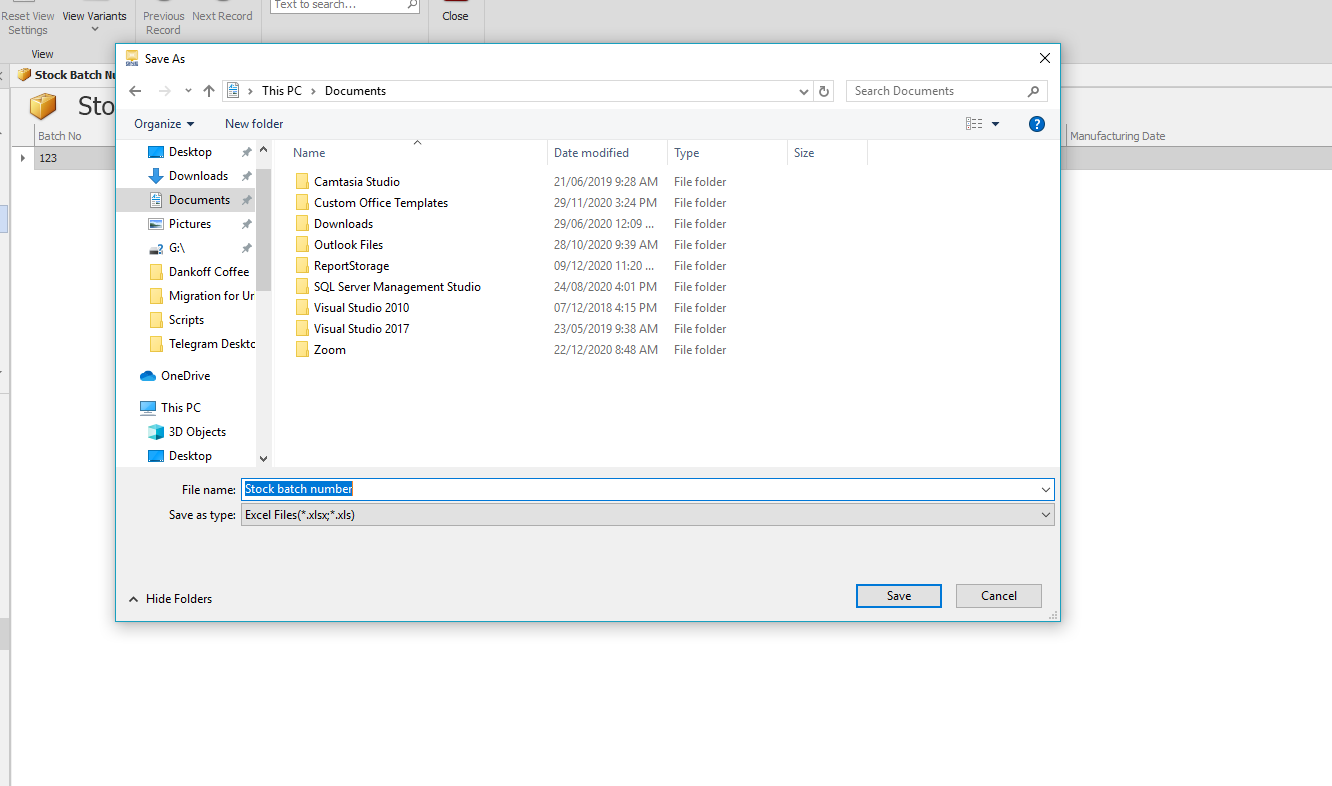Open the Save as type combo box
The height and width of the screenshot is (786, 1332).
tap(648, 515)
